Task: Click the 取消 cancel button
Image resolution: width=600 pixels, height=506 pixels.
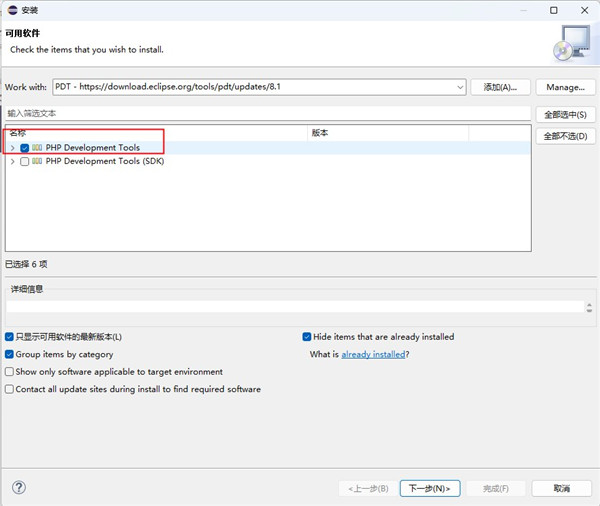Action: (x=561, y=488)
